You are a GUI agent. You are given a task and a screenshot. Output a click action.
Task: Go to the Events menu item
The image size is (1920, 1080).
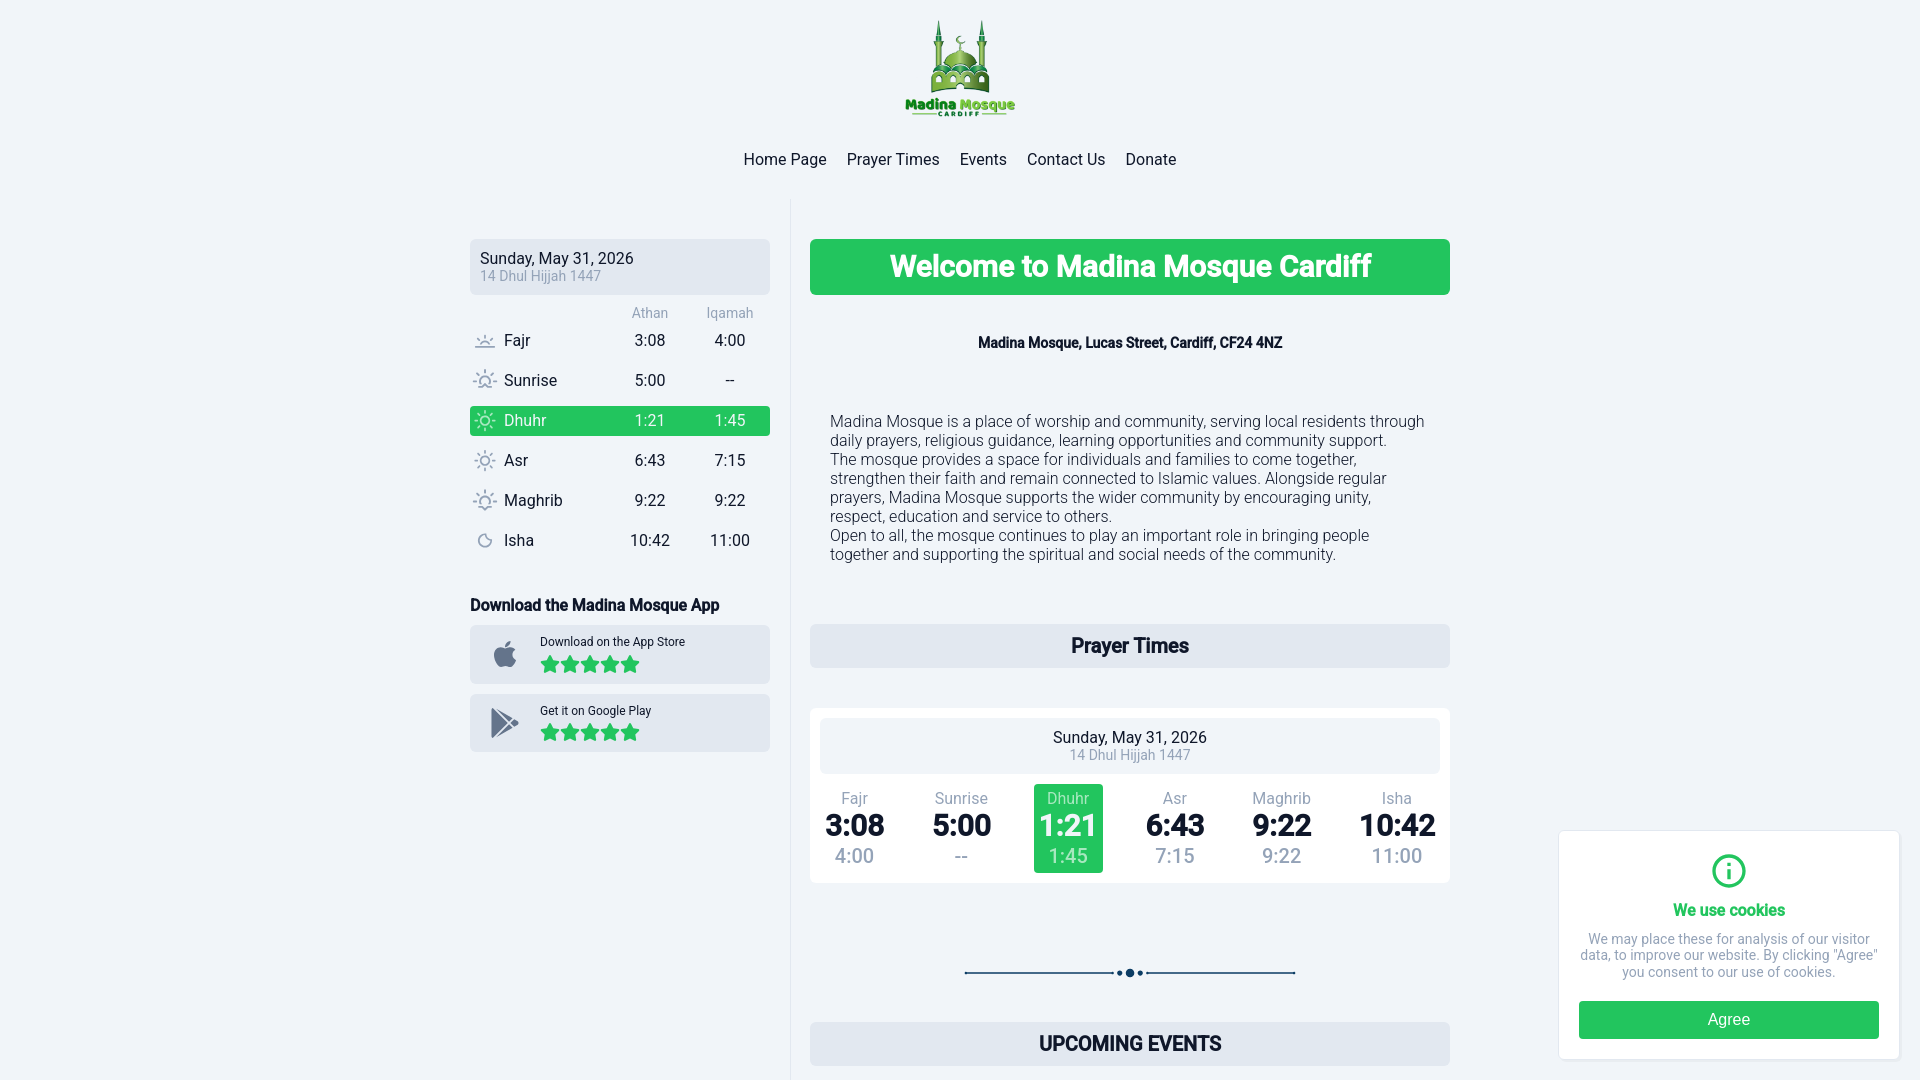983,160
